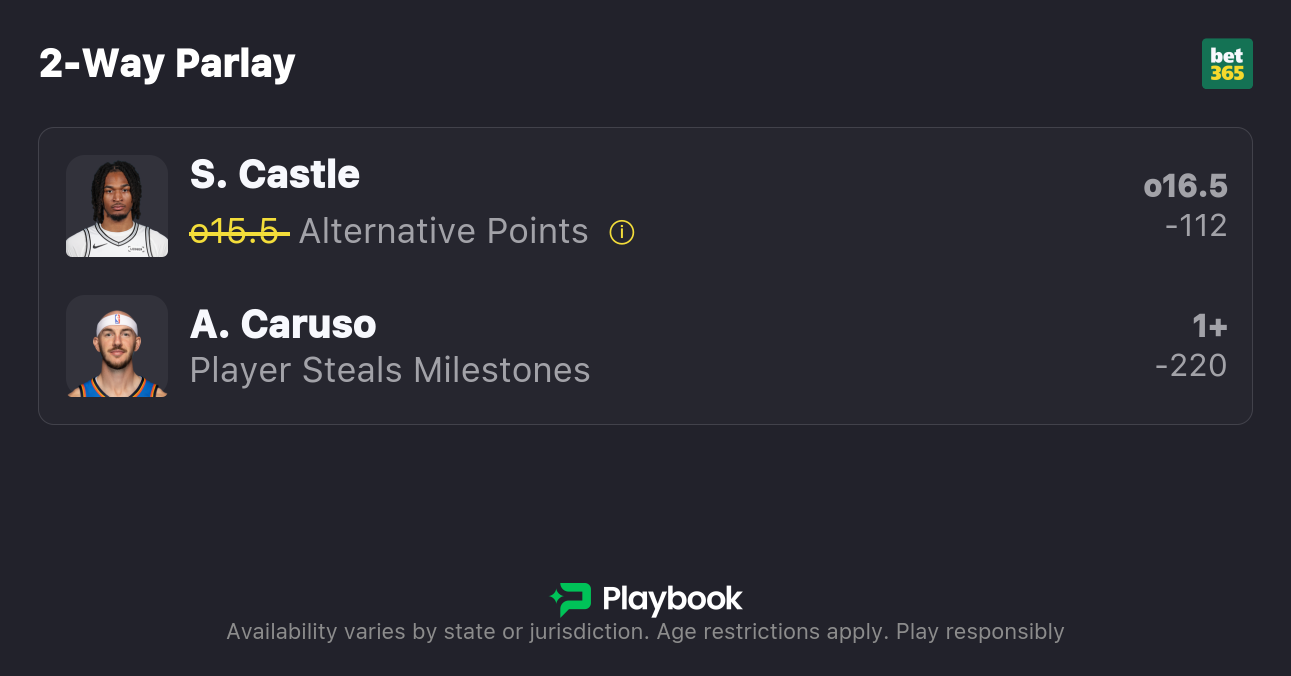Click the crossed-out o15.5 line
The width and height of the screenshot is (1291, 676).
239,232
